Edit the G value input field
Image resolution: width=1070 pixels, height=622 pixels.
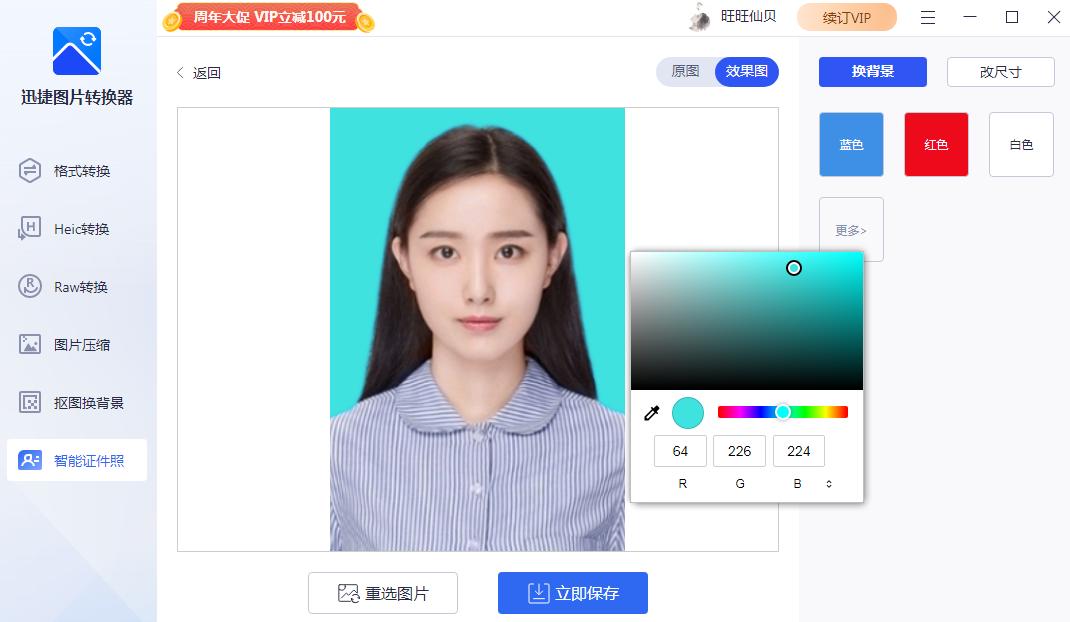click(x=739, y=451)
